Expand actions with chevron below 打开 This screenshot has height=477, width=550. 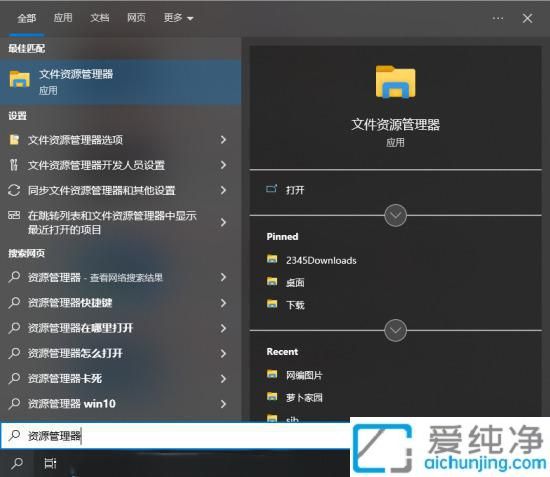[395, 215]
